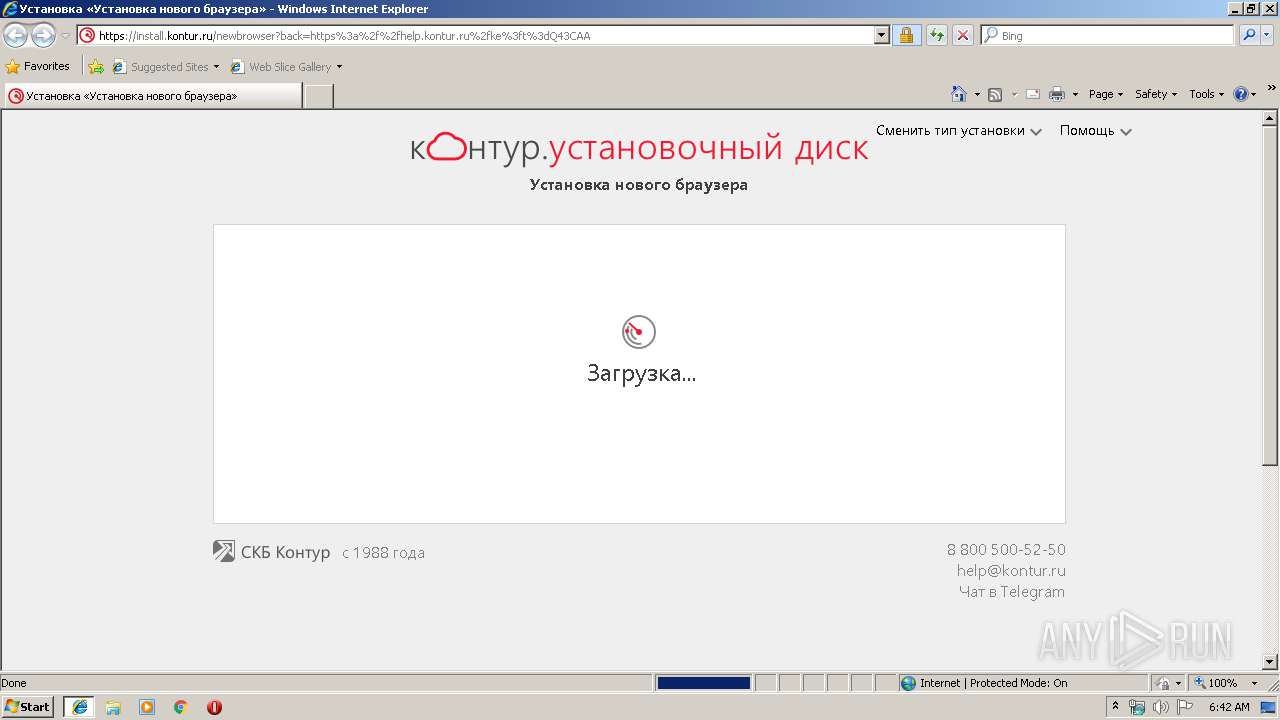Show more command bar items chevron

tap(1272, 89)
